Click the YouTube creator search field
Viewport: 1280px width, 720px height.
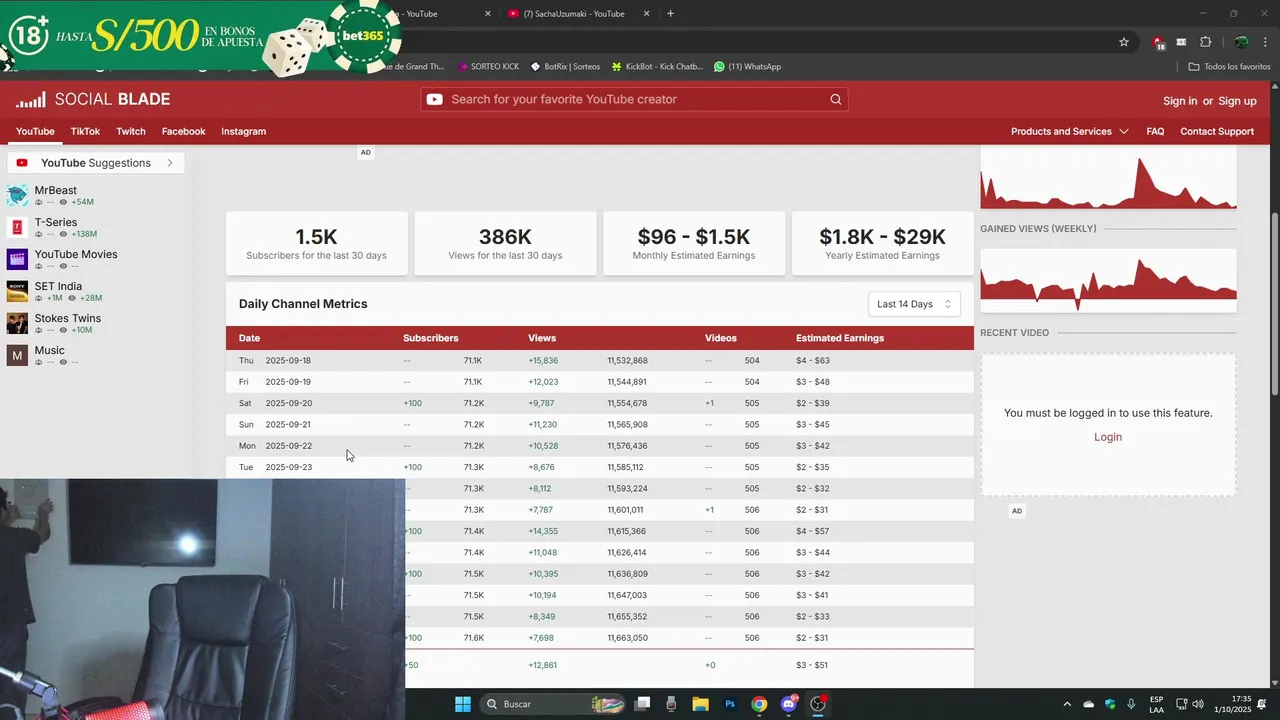[x=634, y=99]
